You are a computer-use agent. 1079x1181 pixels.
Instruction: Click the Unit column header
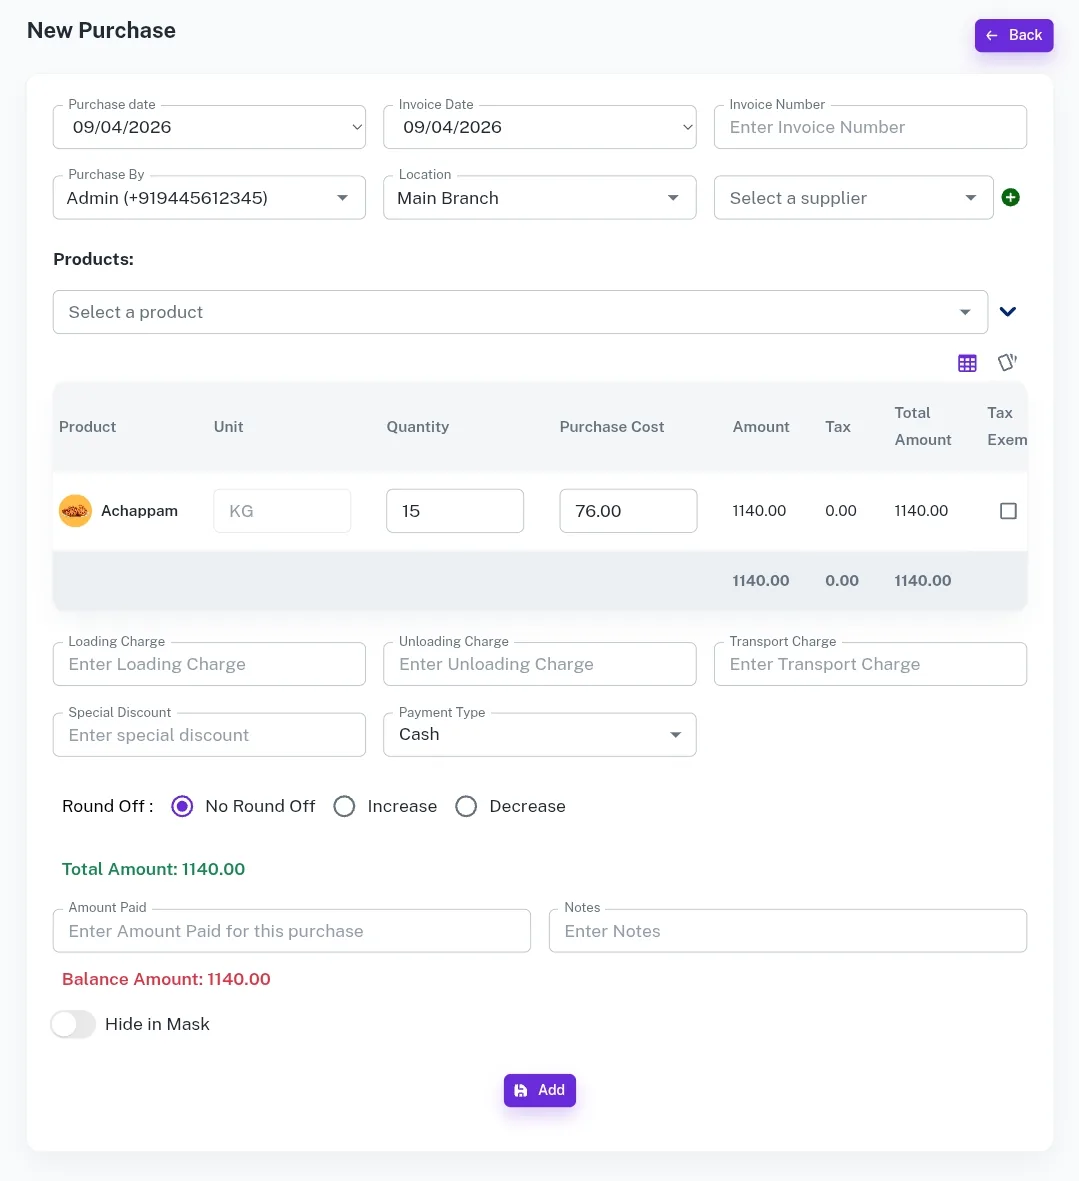pyautogui.click(x=228, y=426)
